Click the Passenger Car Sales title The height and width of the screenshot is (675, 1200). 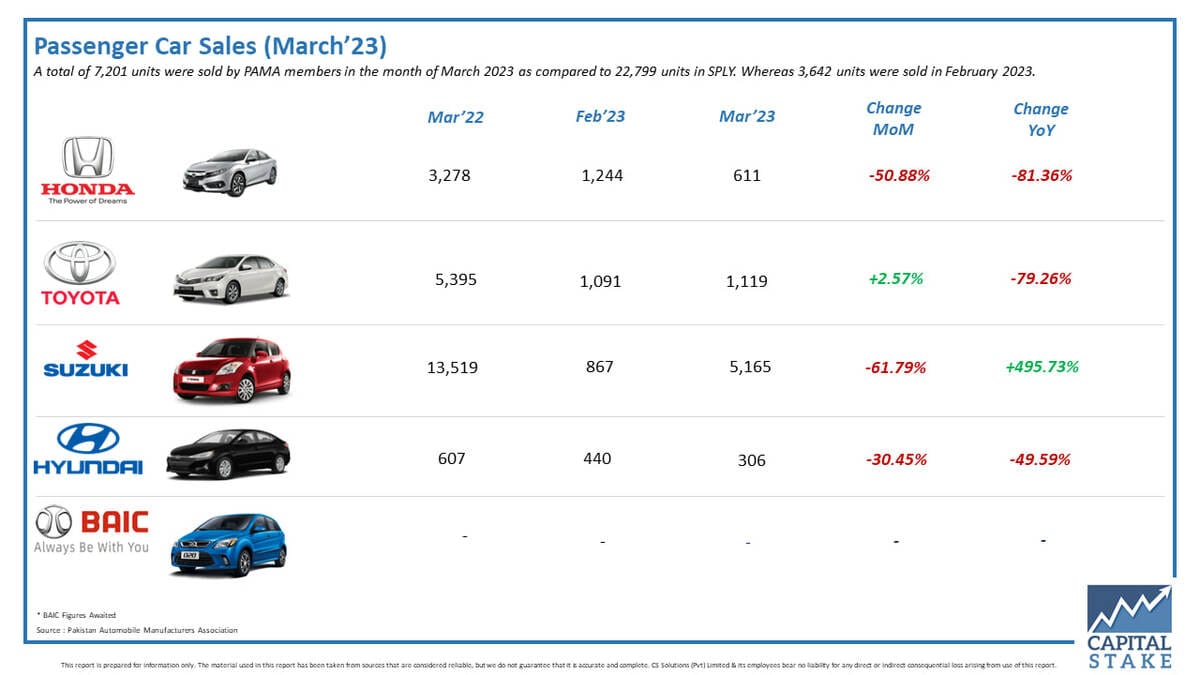210,46
